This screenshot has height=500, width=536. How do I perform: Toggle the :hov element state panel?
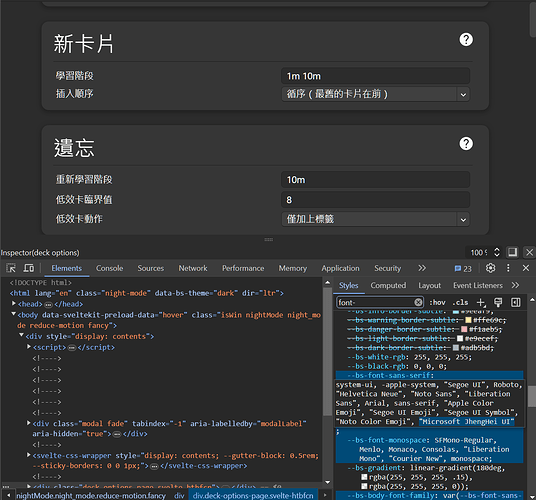(x=437, y=302)
